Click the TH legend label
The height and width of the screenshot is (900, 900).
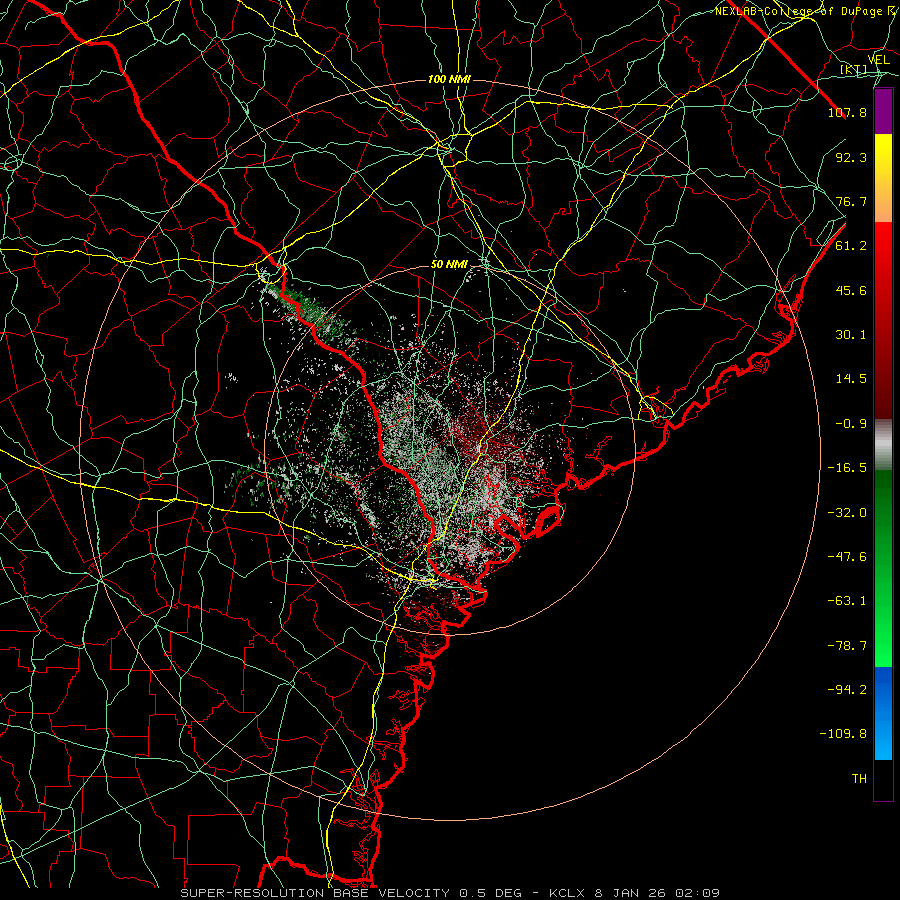(x=859, y=779)
